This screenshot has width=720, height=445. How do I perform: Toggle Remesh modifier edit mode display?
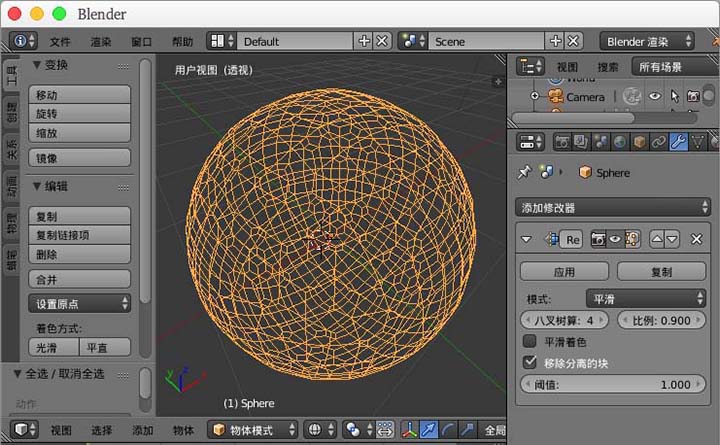pos(632,239)
